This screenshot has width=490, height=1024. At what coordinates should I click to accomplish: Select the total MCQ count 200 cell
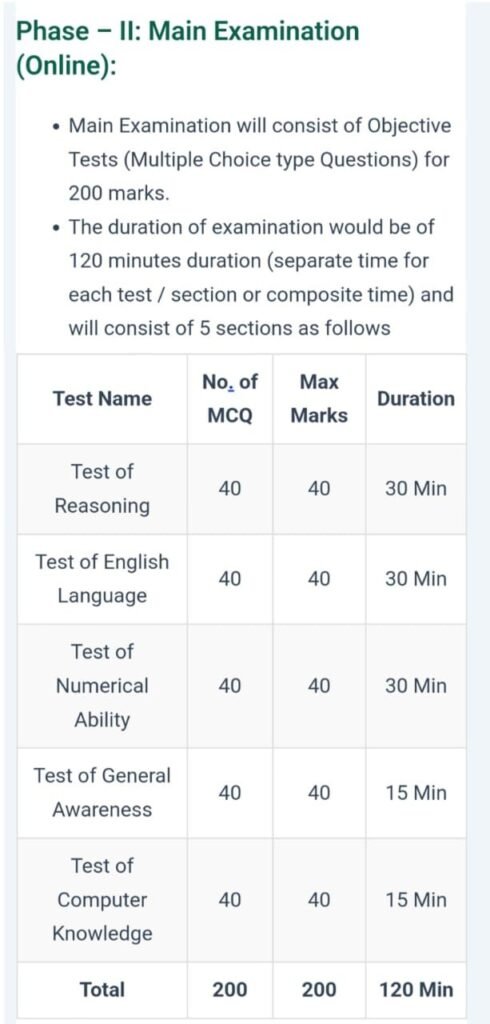(x=230, y=989)
